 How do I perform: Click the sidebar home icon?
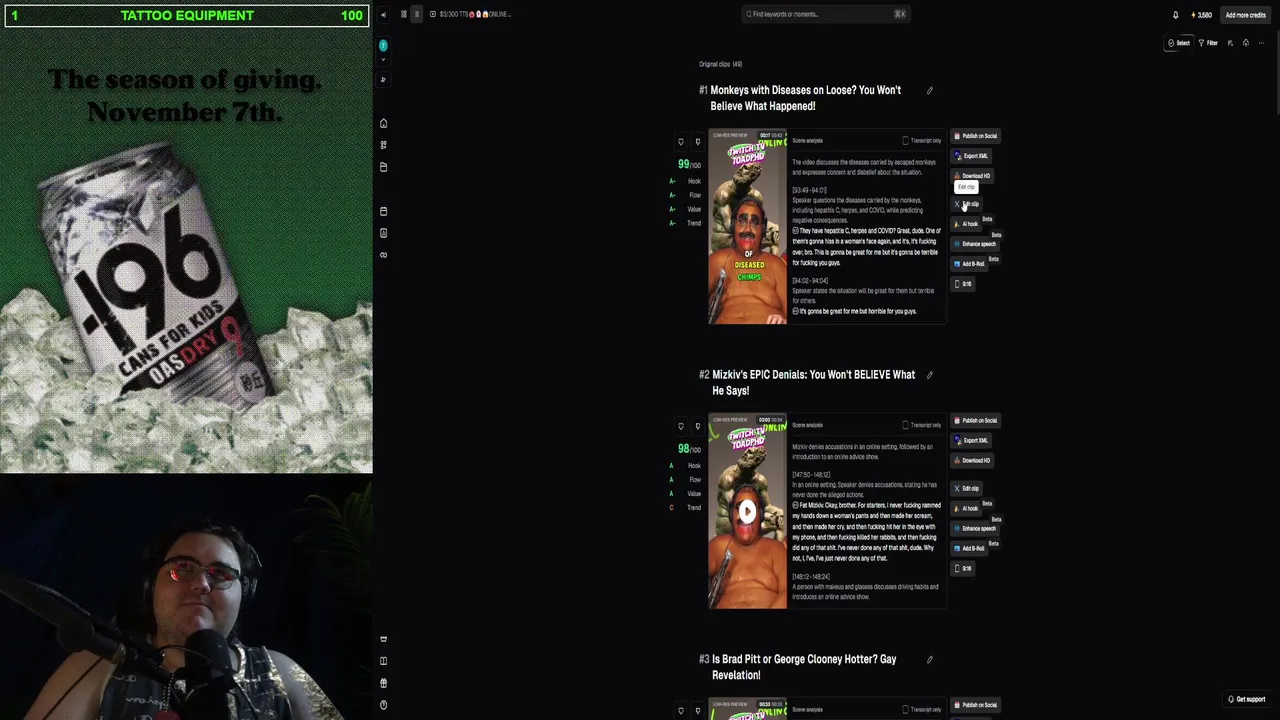[383, 123]
